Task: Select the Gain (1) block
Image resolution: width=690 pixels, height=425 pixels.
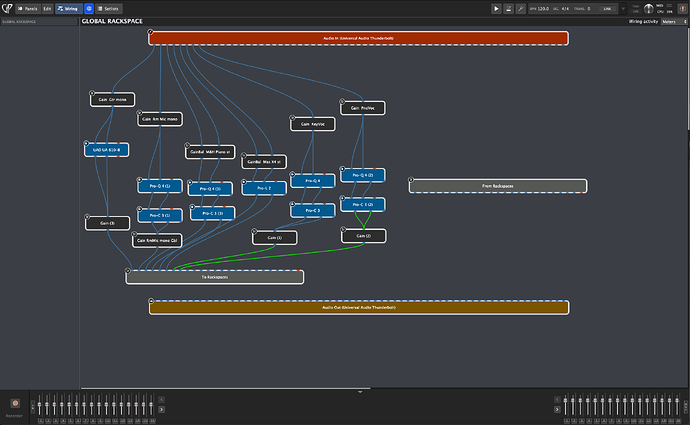Action: click(x=275, y=238)
